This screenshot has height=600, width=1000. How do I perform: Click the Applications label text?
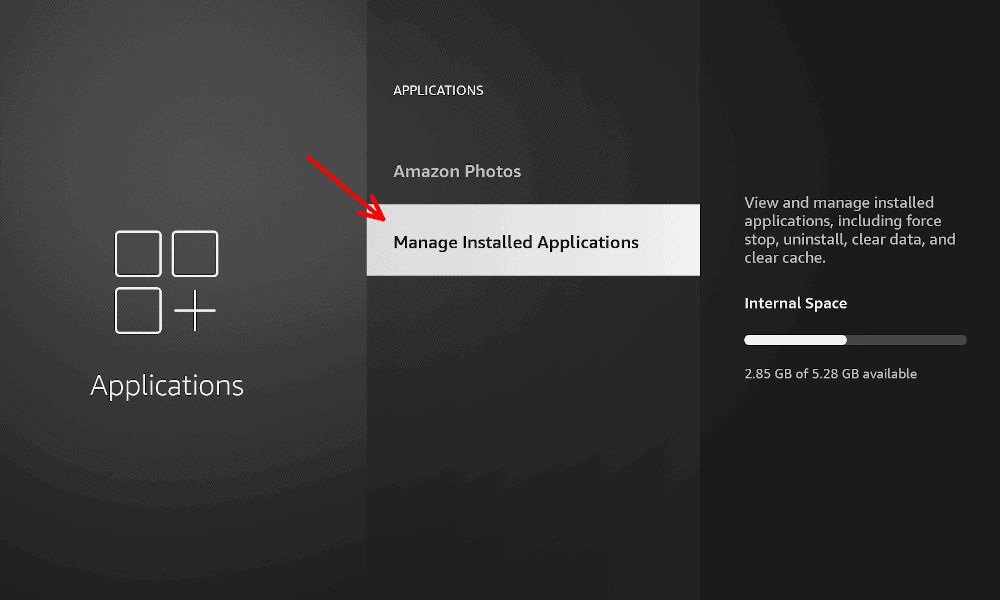click(x=166, y=385)
